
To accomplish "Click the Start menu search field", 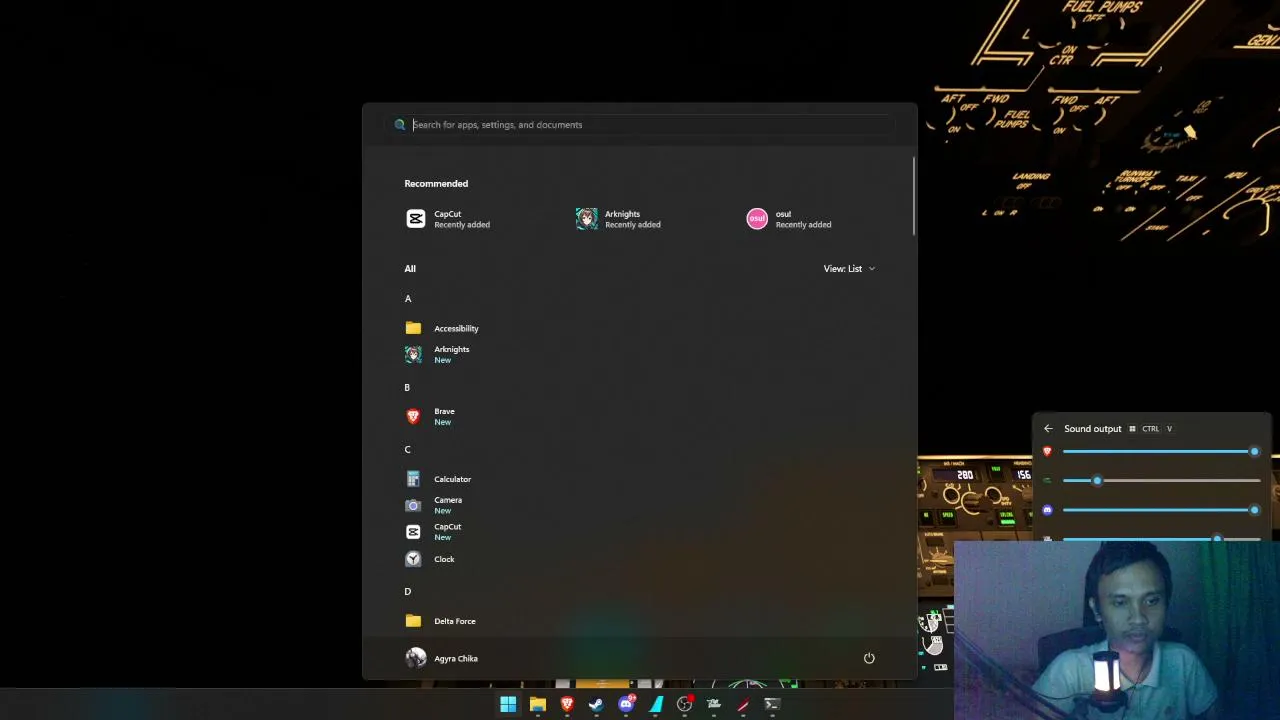I will pyautogui.click(x=640, y=125).
